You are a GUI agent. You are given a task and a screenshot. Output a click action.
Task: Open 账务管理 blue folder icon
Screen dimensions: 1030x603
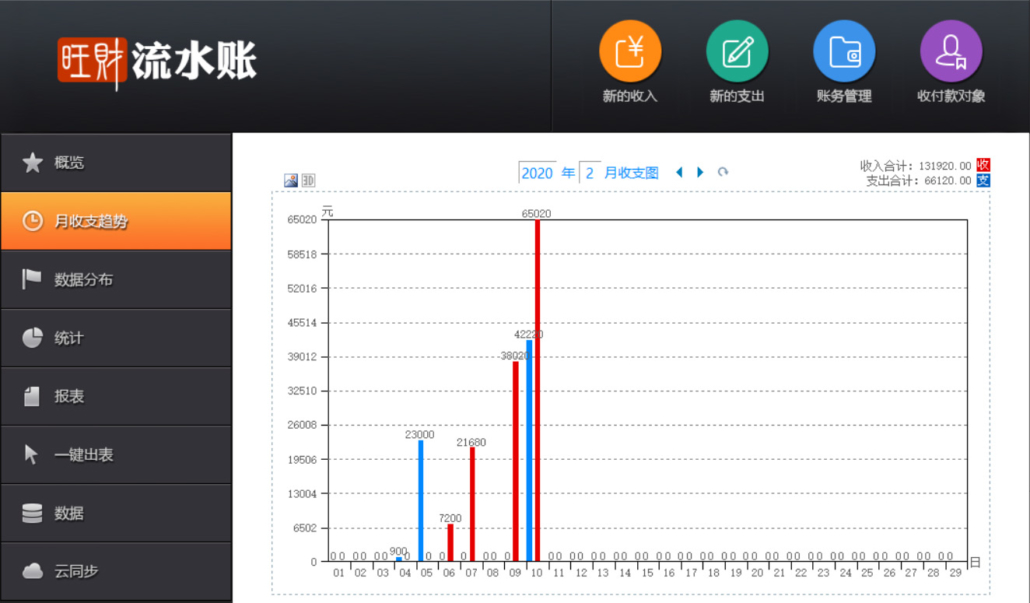[x=844, y=51]
